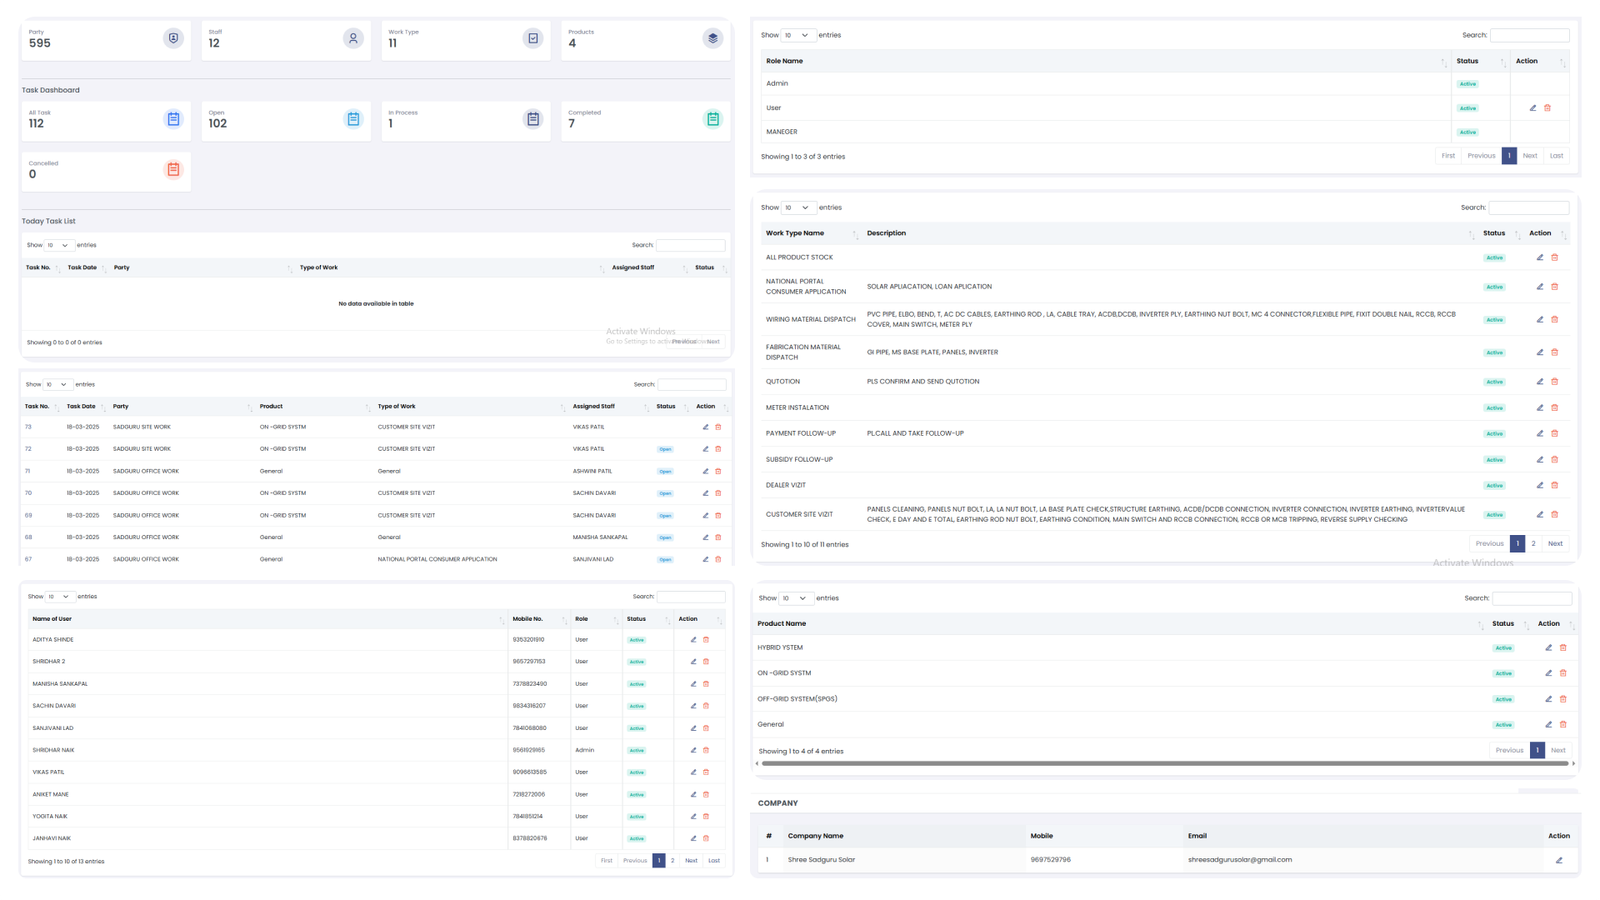Edit task 71 assigned to ASHWINI PATIL
The height and width of the screenshot is (900, 1600).
[705, 471]
